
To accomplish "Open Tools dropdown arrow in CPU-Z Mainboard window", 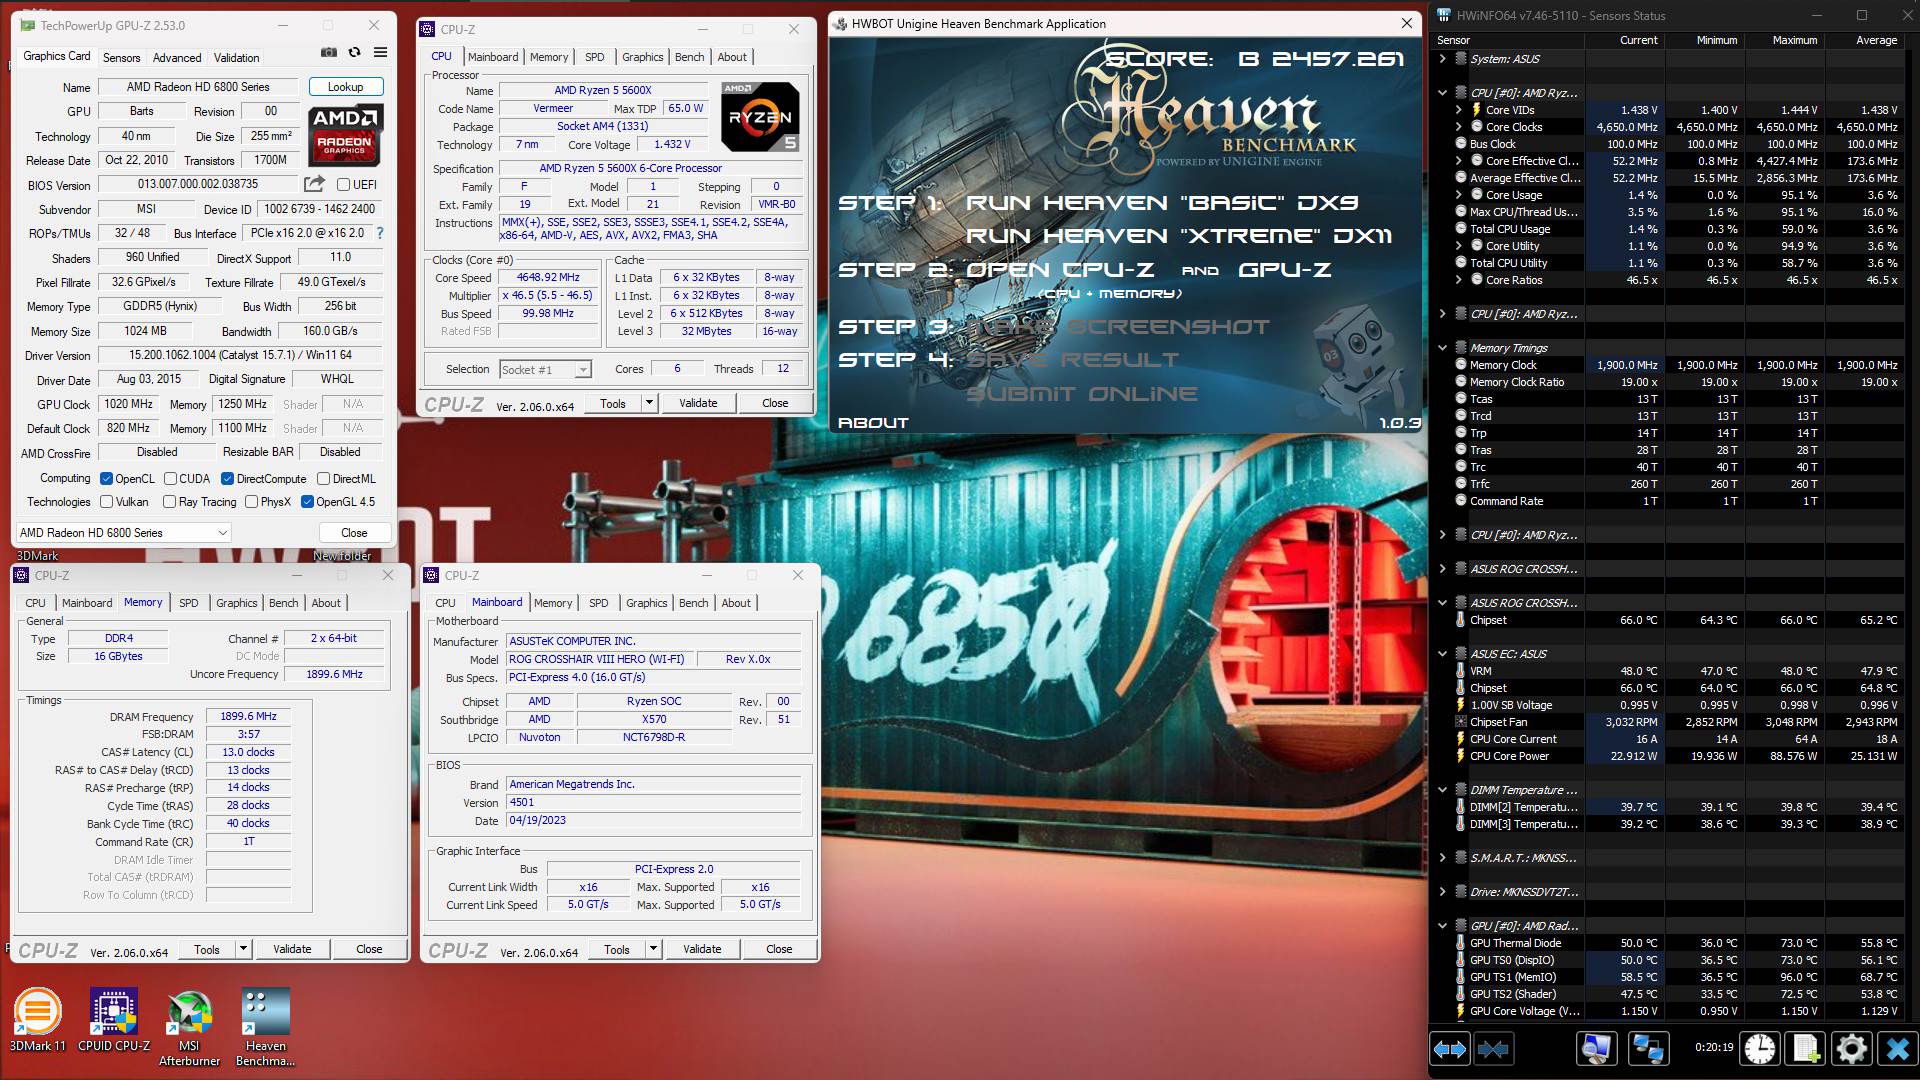I will (653, 949).
